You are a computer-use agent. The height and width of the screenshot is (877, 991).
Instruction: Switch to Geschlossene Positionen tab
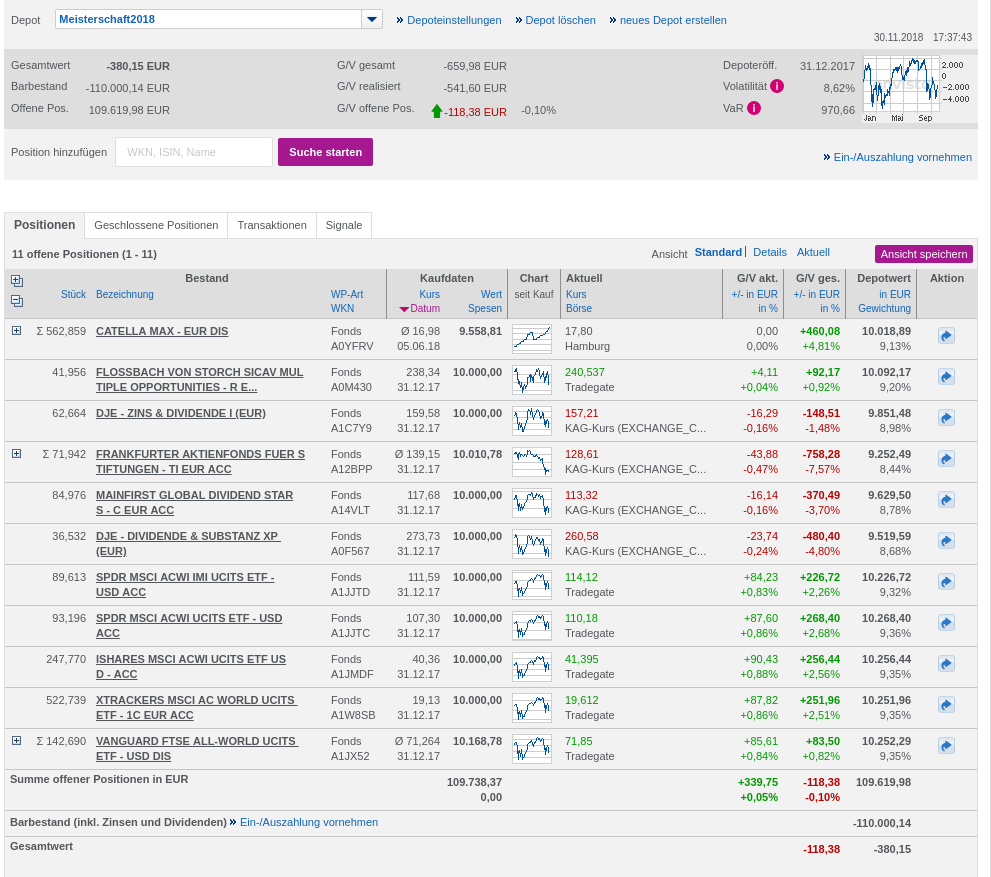(156, 225)
